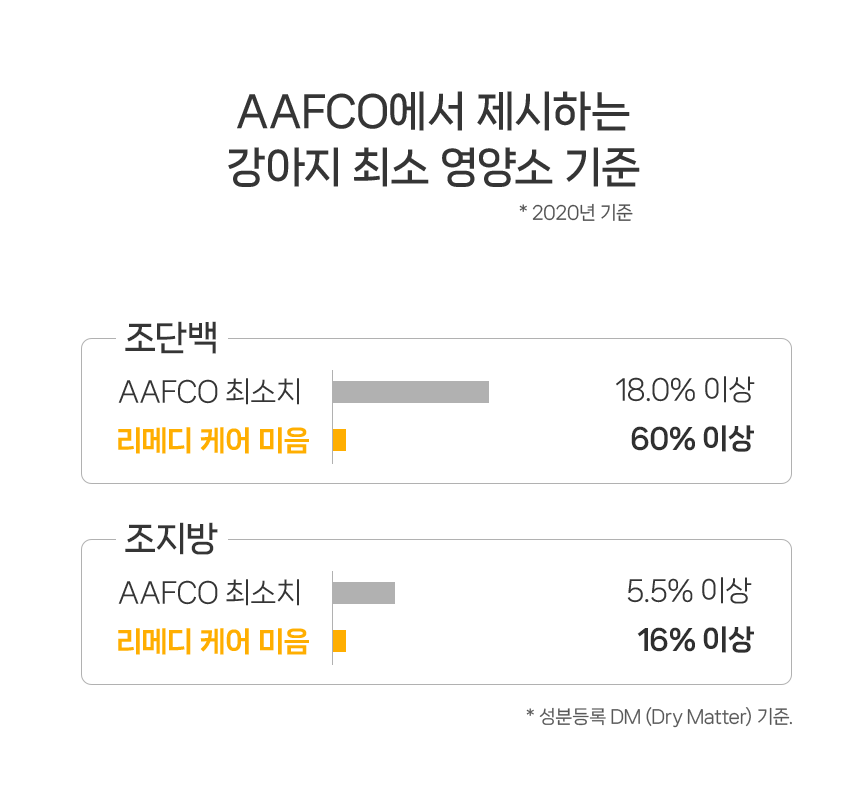860x797 pixels.
Task: Click the '조단백' section heading
Action: [x=170, y=337]
